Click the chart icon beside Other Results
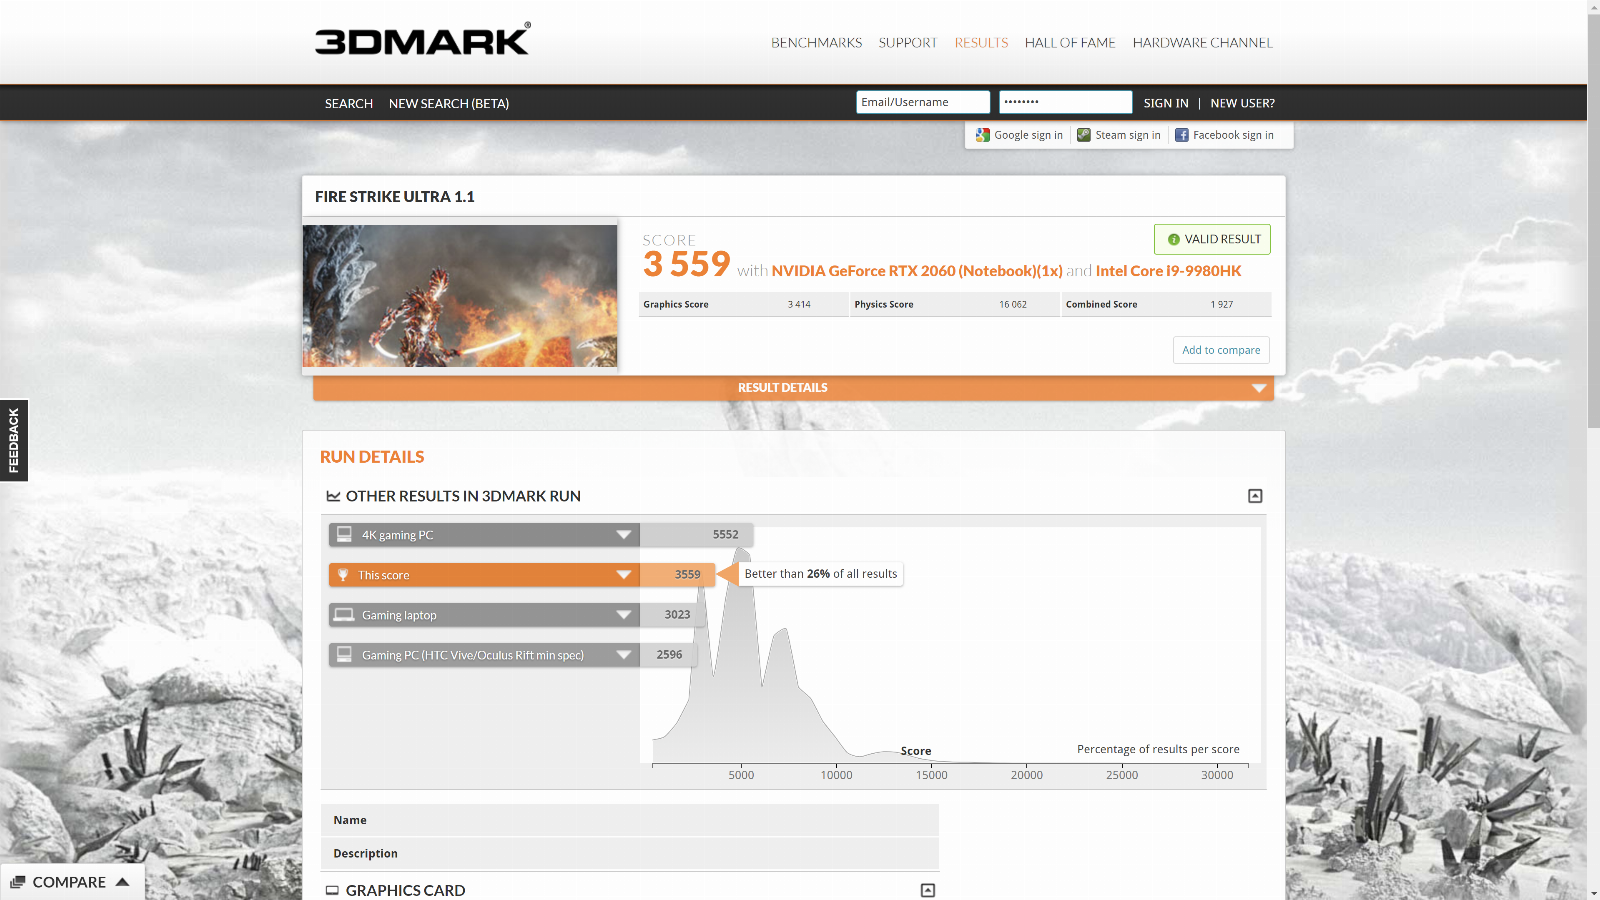Viewport: 1600px width, 900px height. [x=333, y=496]
